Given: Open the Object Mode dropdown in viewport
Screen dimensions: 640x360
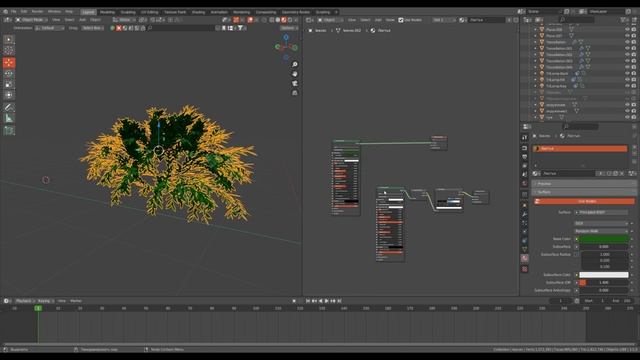Looking at the screenshot, I should (x=32, y=20).
